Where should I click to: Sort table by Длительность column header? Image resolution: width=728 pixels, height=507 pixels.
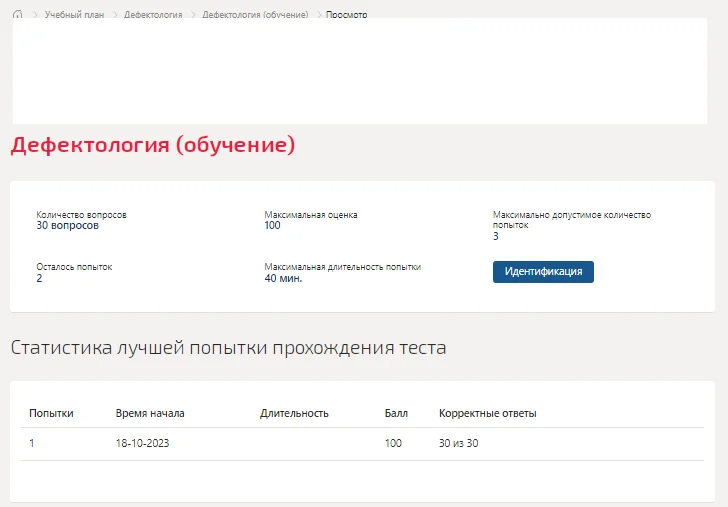click(294, 413)
